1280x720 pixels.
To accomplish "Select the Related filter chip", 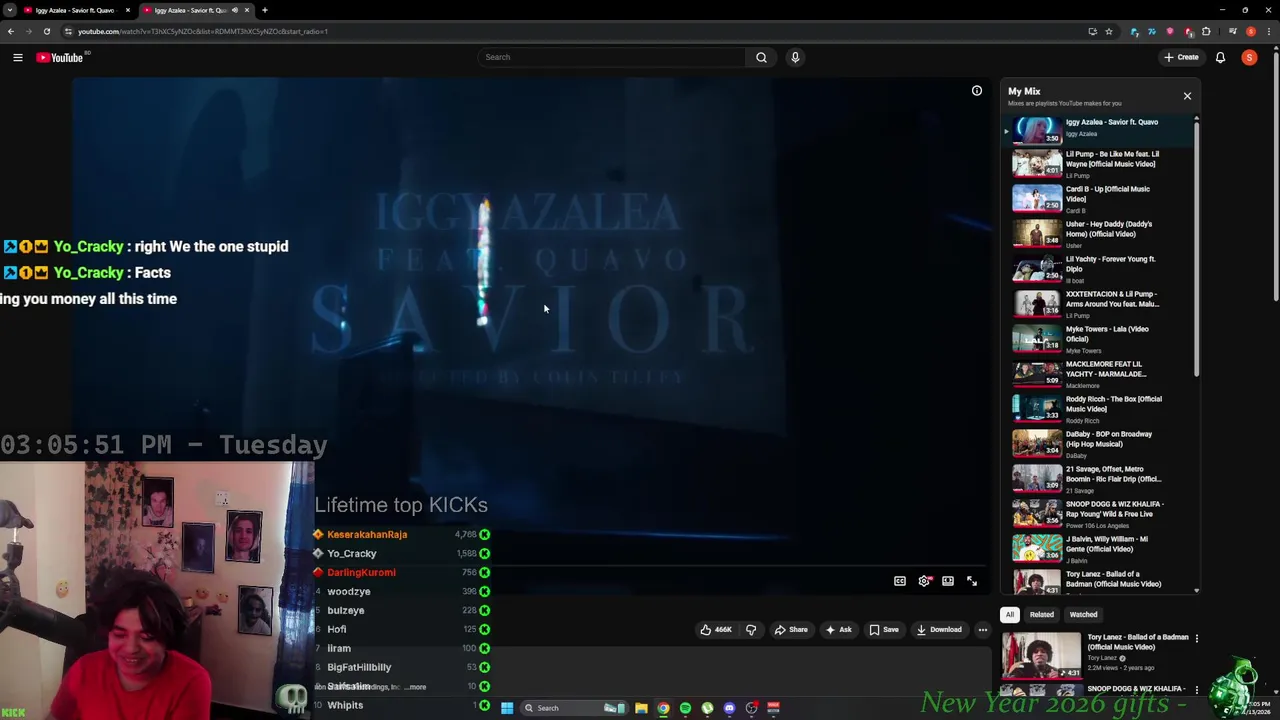I will pyautogui.click(x=1041, y=615).
